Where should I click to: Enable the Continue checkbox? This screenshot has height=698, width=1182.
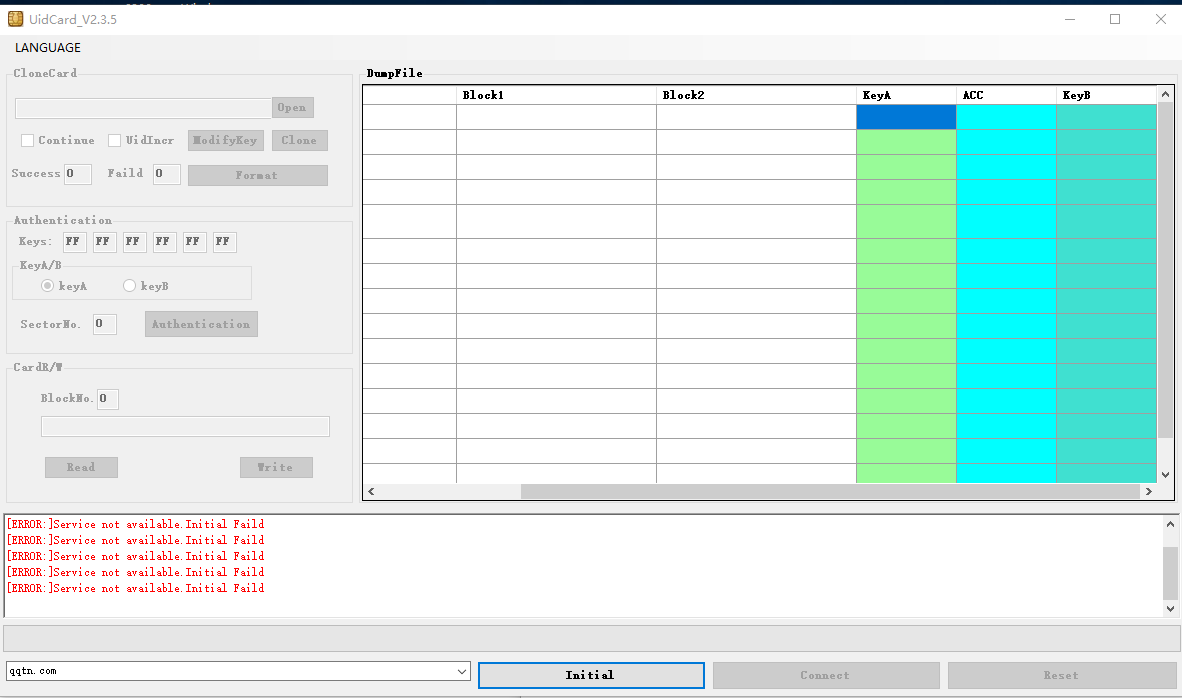click(28, 140)
